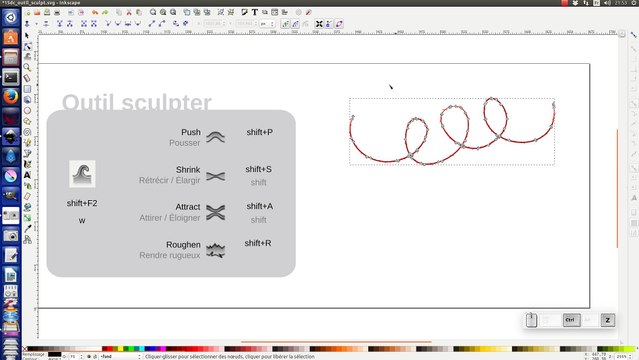Screen dimensions: 639x360
Task: Click the volume icon in system tray
Action: pyautogui.click(x=607, y=3)
